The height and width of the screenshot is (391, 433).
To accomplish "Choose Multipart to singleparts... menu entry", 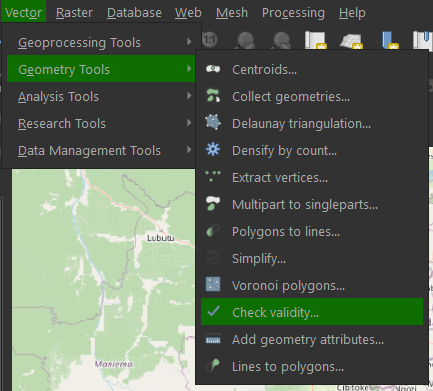I will (x=312, y=205).
